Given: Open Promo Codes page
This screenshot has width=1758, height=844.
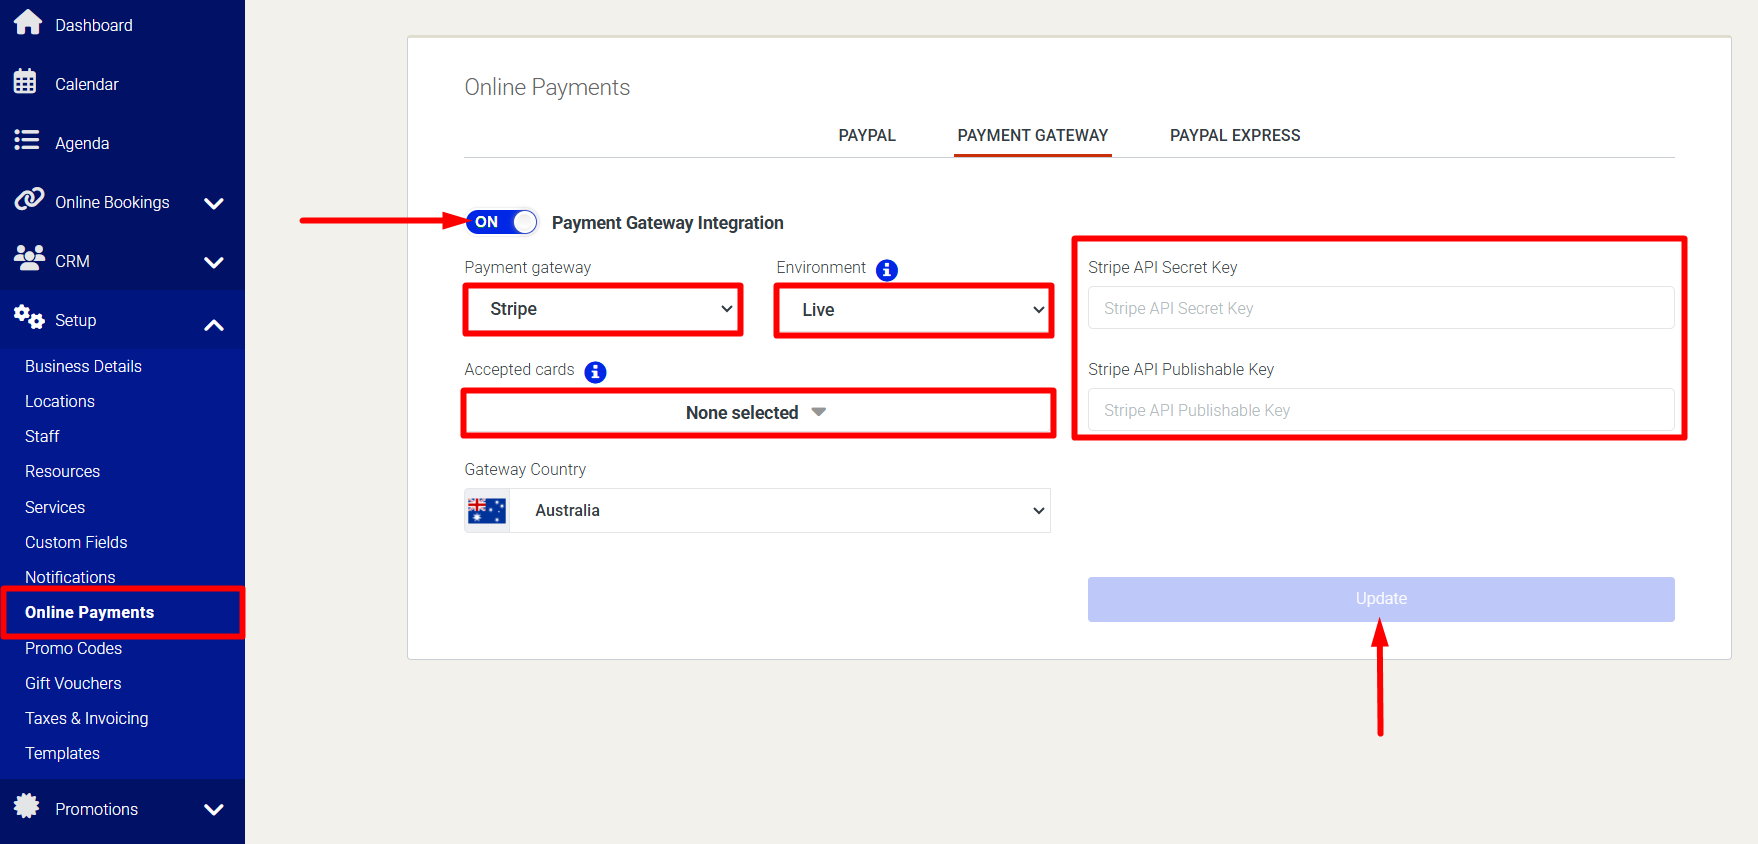Looking at the screenshot, I should tap(73, 648).
